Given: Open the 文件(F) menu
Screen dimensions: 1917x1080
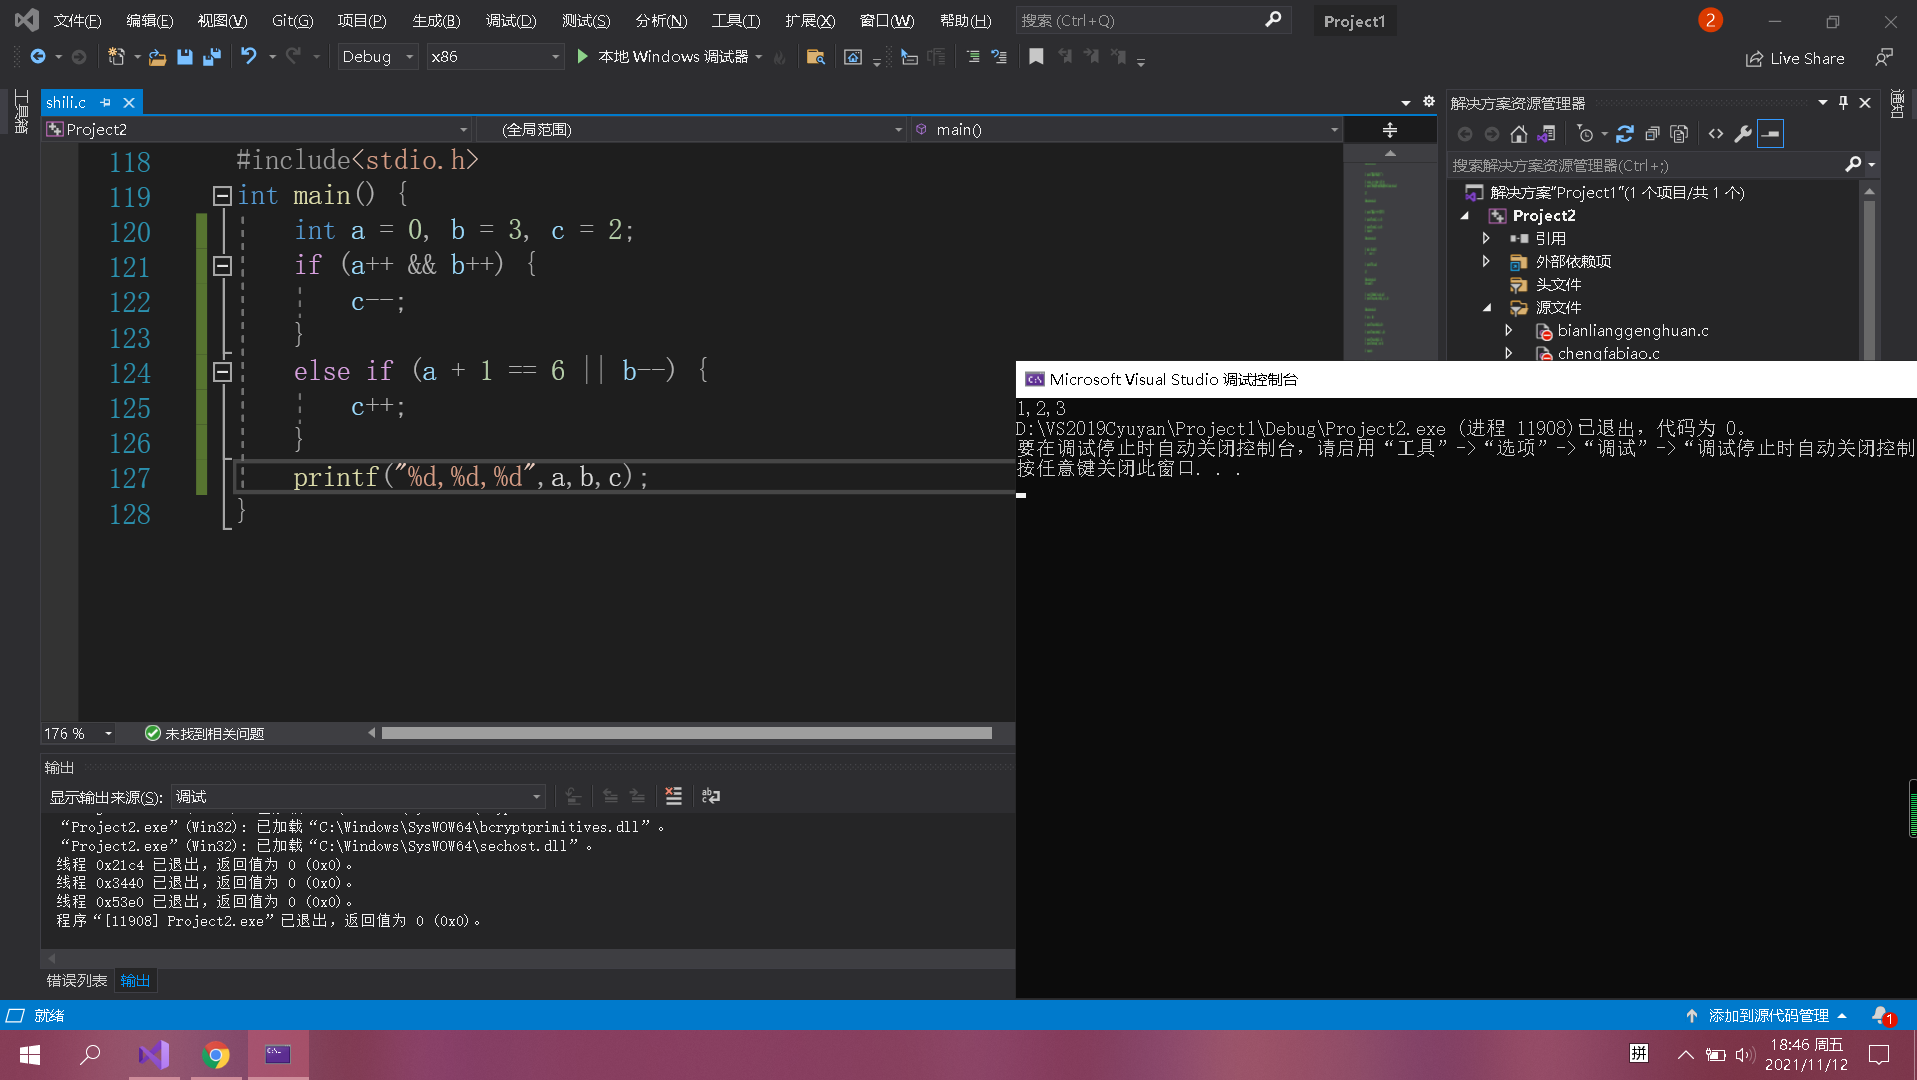Looking at the screenshot, I should (77, 20).
